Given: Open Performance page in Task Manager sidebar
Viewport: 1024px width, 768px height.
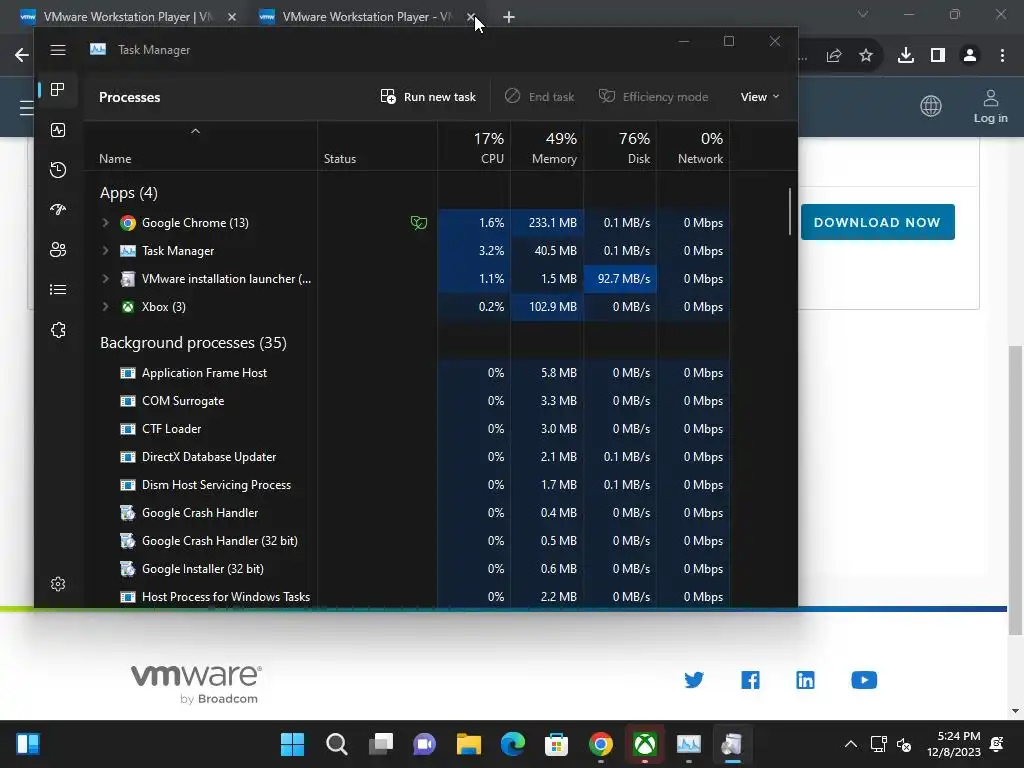Looking at the screenshot, I should (x=58, y=130).
